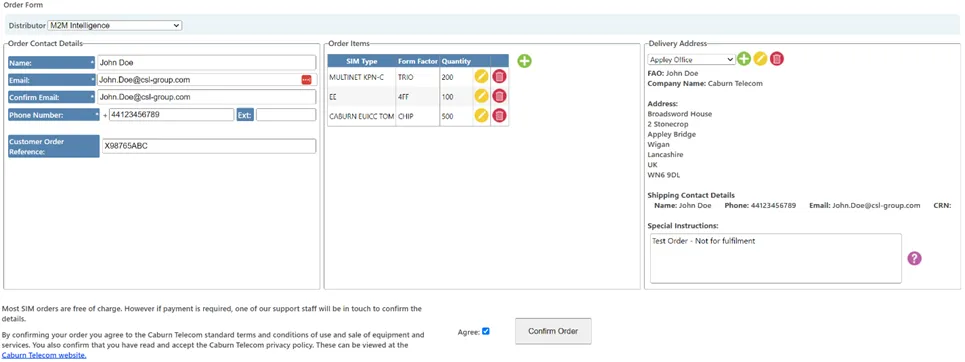Delete the CABURN EUICC TOM item

coord(500,115)
